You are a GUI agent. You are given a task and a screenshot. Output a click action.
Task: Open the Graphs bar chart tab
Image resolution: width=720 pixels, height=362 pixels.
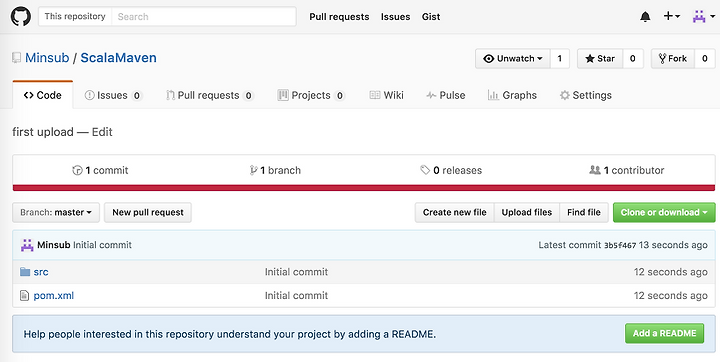pos(512,95)
